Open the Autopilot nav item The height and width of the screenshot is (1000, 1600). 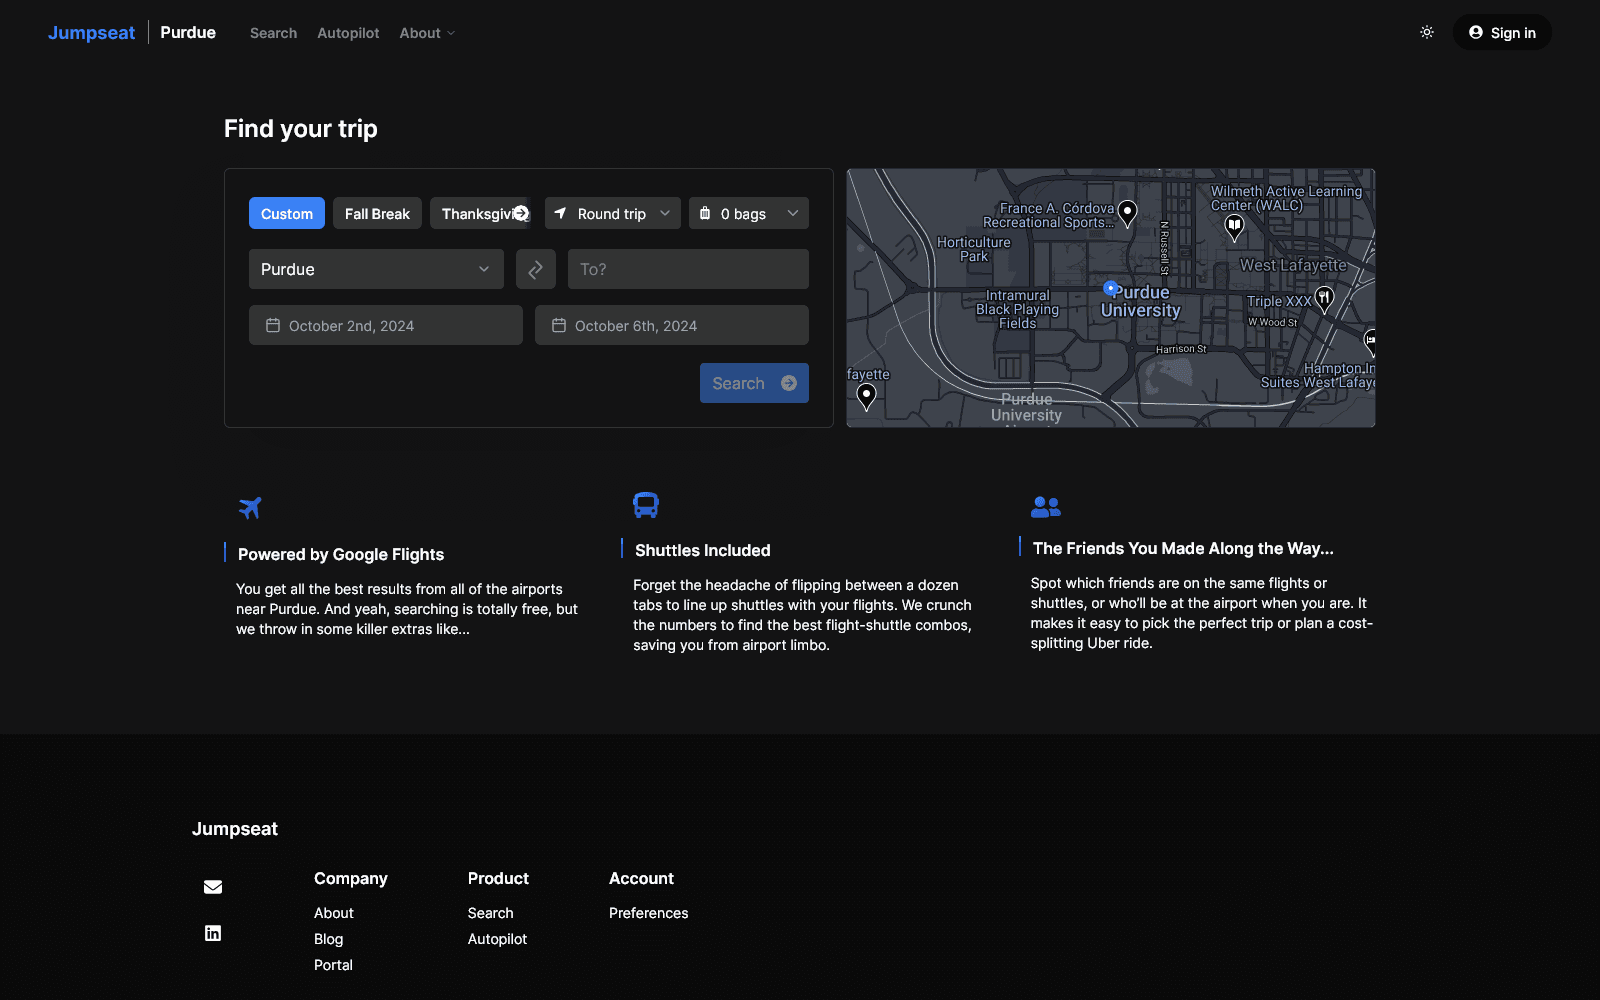(348, 33)
